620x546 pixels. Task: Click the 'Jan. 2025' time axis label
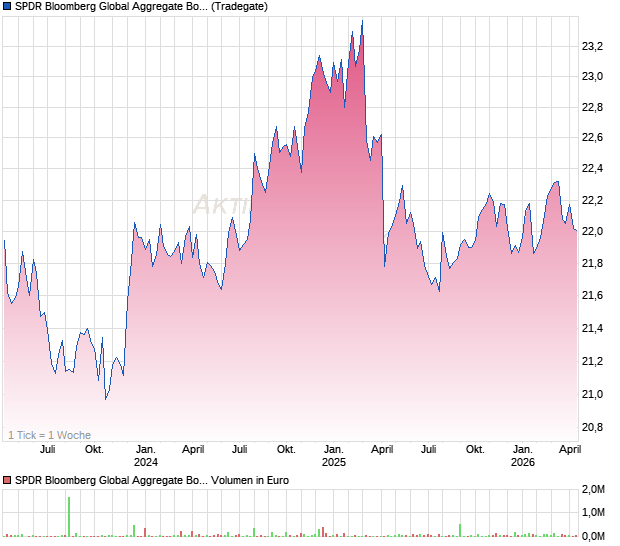point(334,455)
